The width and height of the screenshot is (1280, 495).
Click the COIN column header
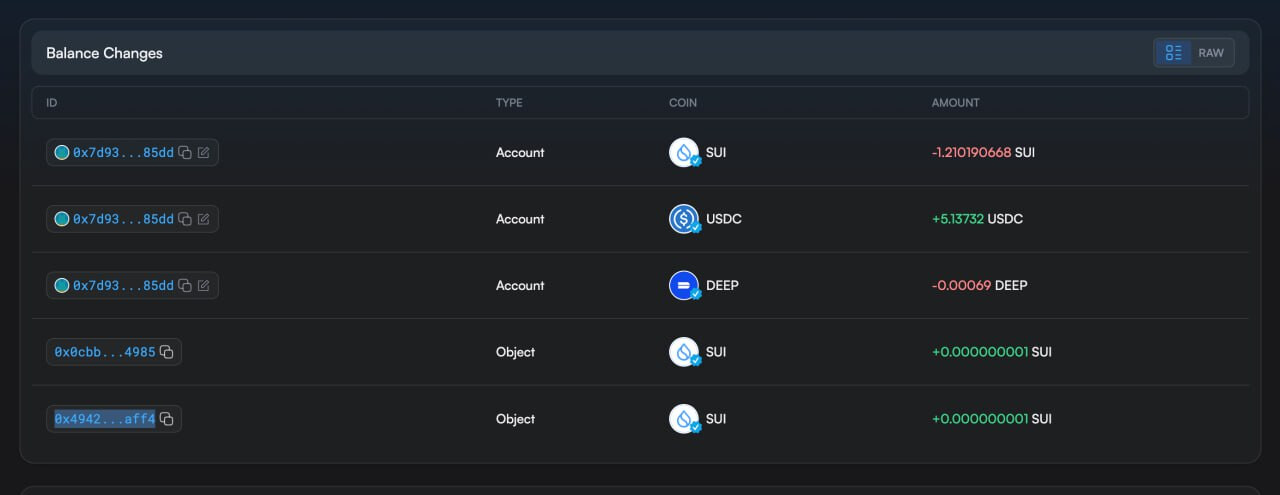click(x=683, y=103)
